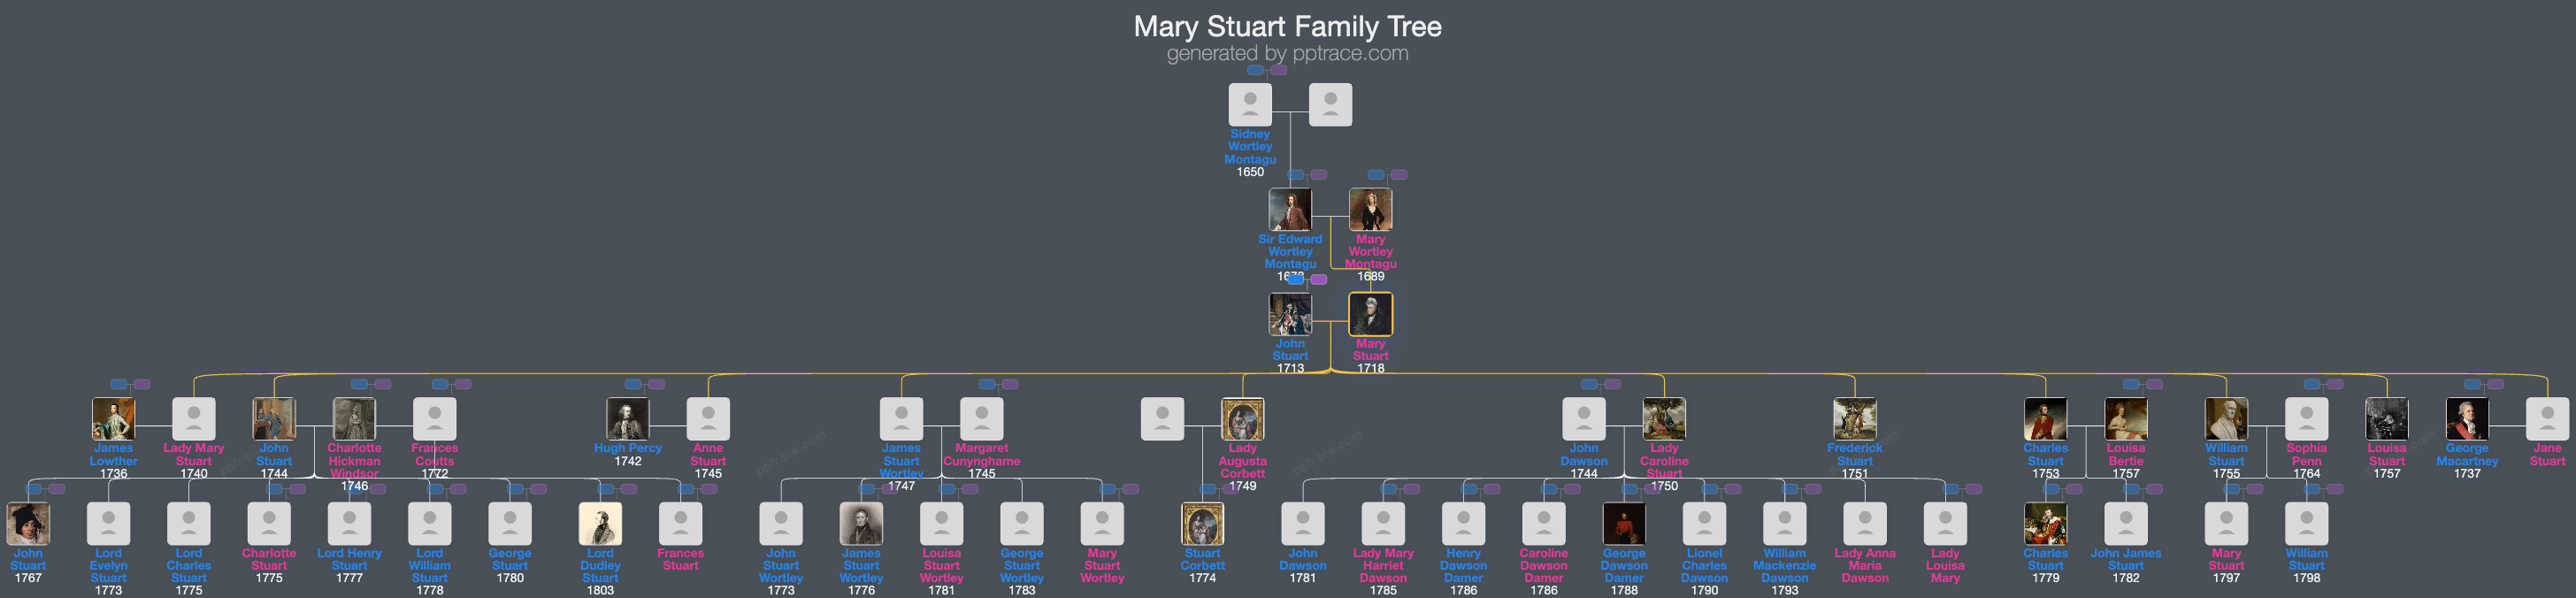This screenshot has width=2576, height=598.
Task: Select highlighted Mary Stuart 1718 portrait
Action: point(1370,314)
